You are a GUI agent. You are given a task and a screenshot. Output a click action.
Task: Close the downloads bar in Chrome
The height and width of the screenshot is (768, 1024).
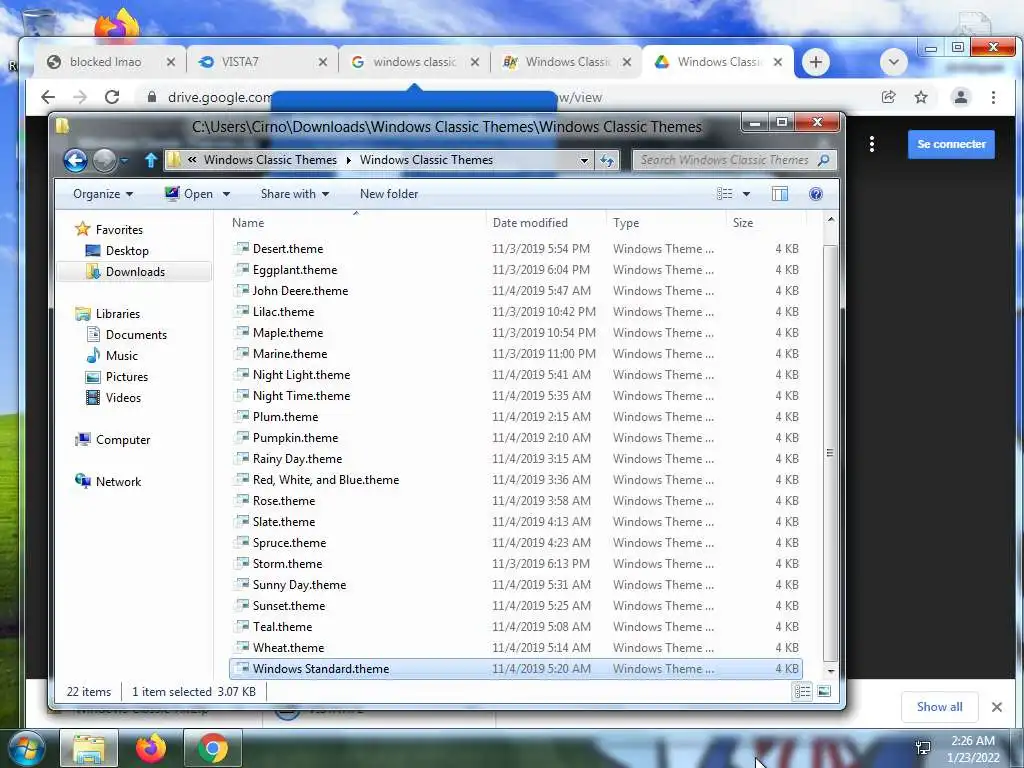pyautogui.click(x=997, y=707)
